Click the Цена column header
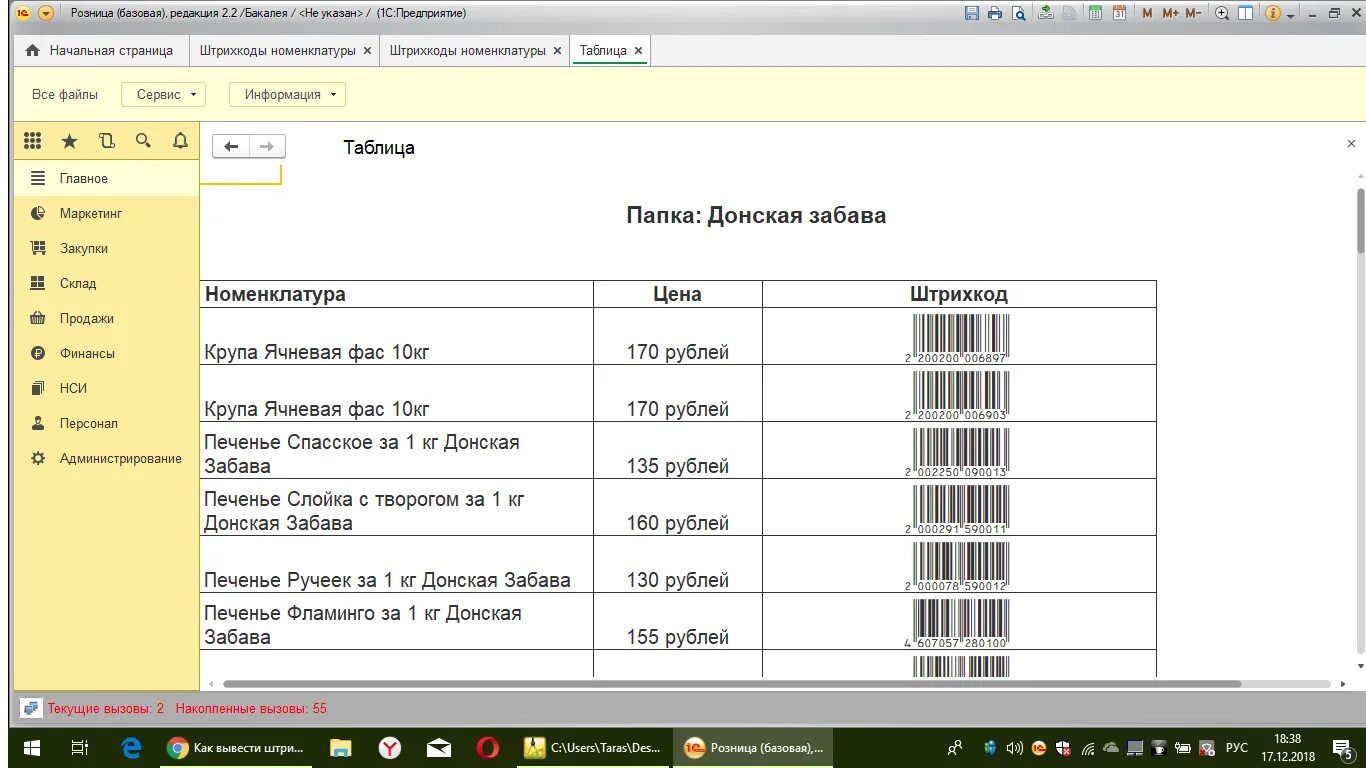 pyautogui.click(x=678, y=294)
